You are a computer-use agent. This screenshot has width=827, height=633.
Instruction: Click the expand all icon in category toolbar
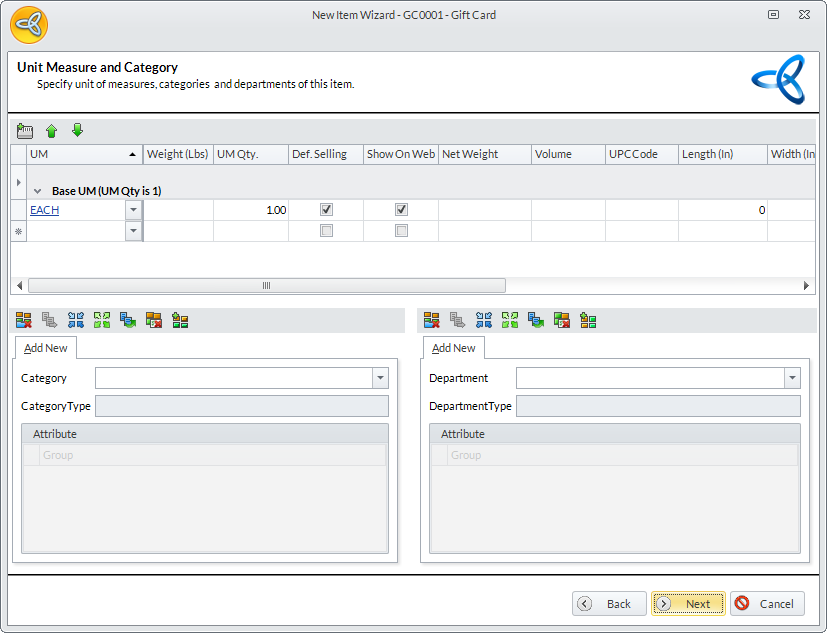click(x=101, y=320)
